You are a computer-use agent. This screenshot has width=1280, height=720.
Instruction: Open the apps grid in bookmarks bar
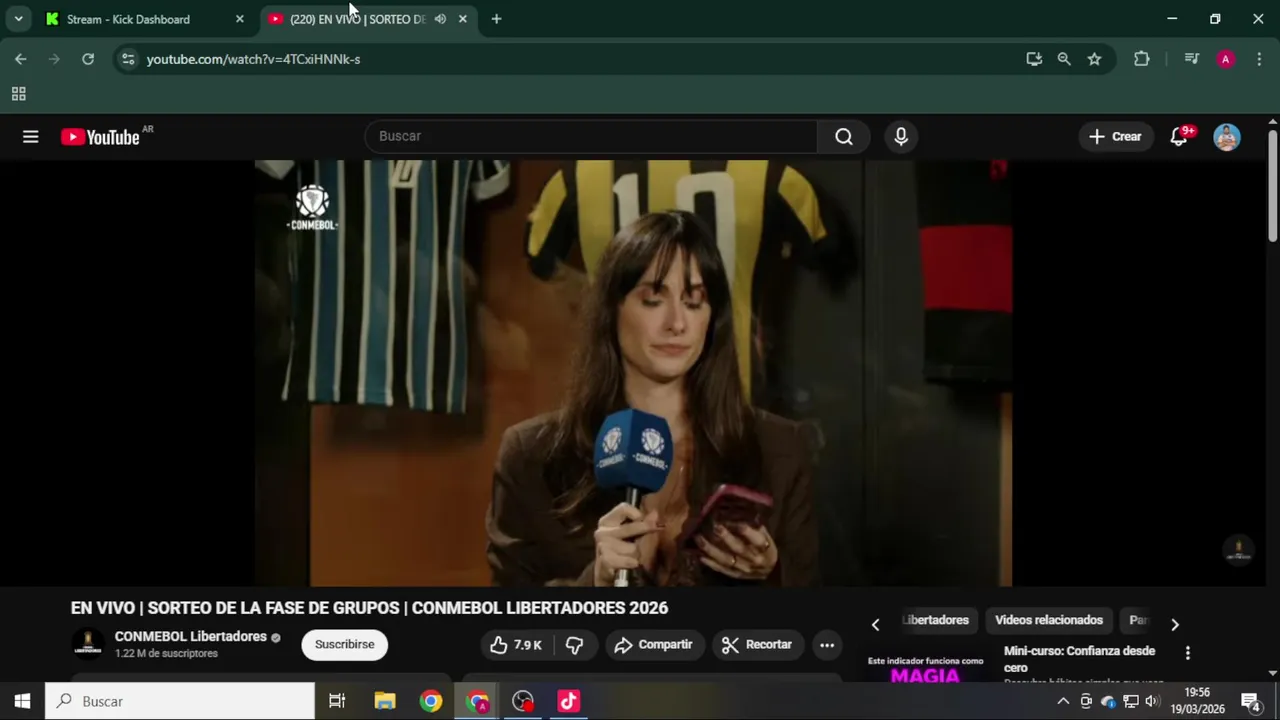(x=18, y=94)
